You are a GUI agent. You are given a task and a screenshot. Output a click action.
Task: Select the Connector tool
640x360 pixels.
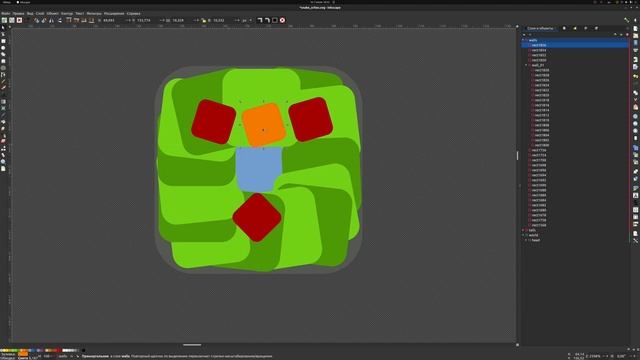[3, 148]
